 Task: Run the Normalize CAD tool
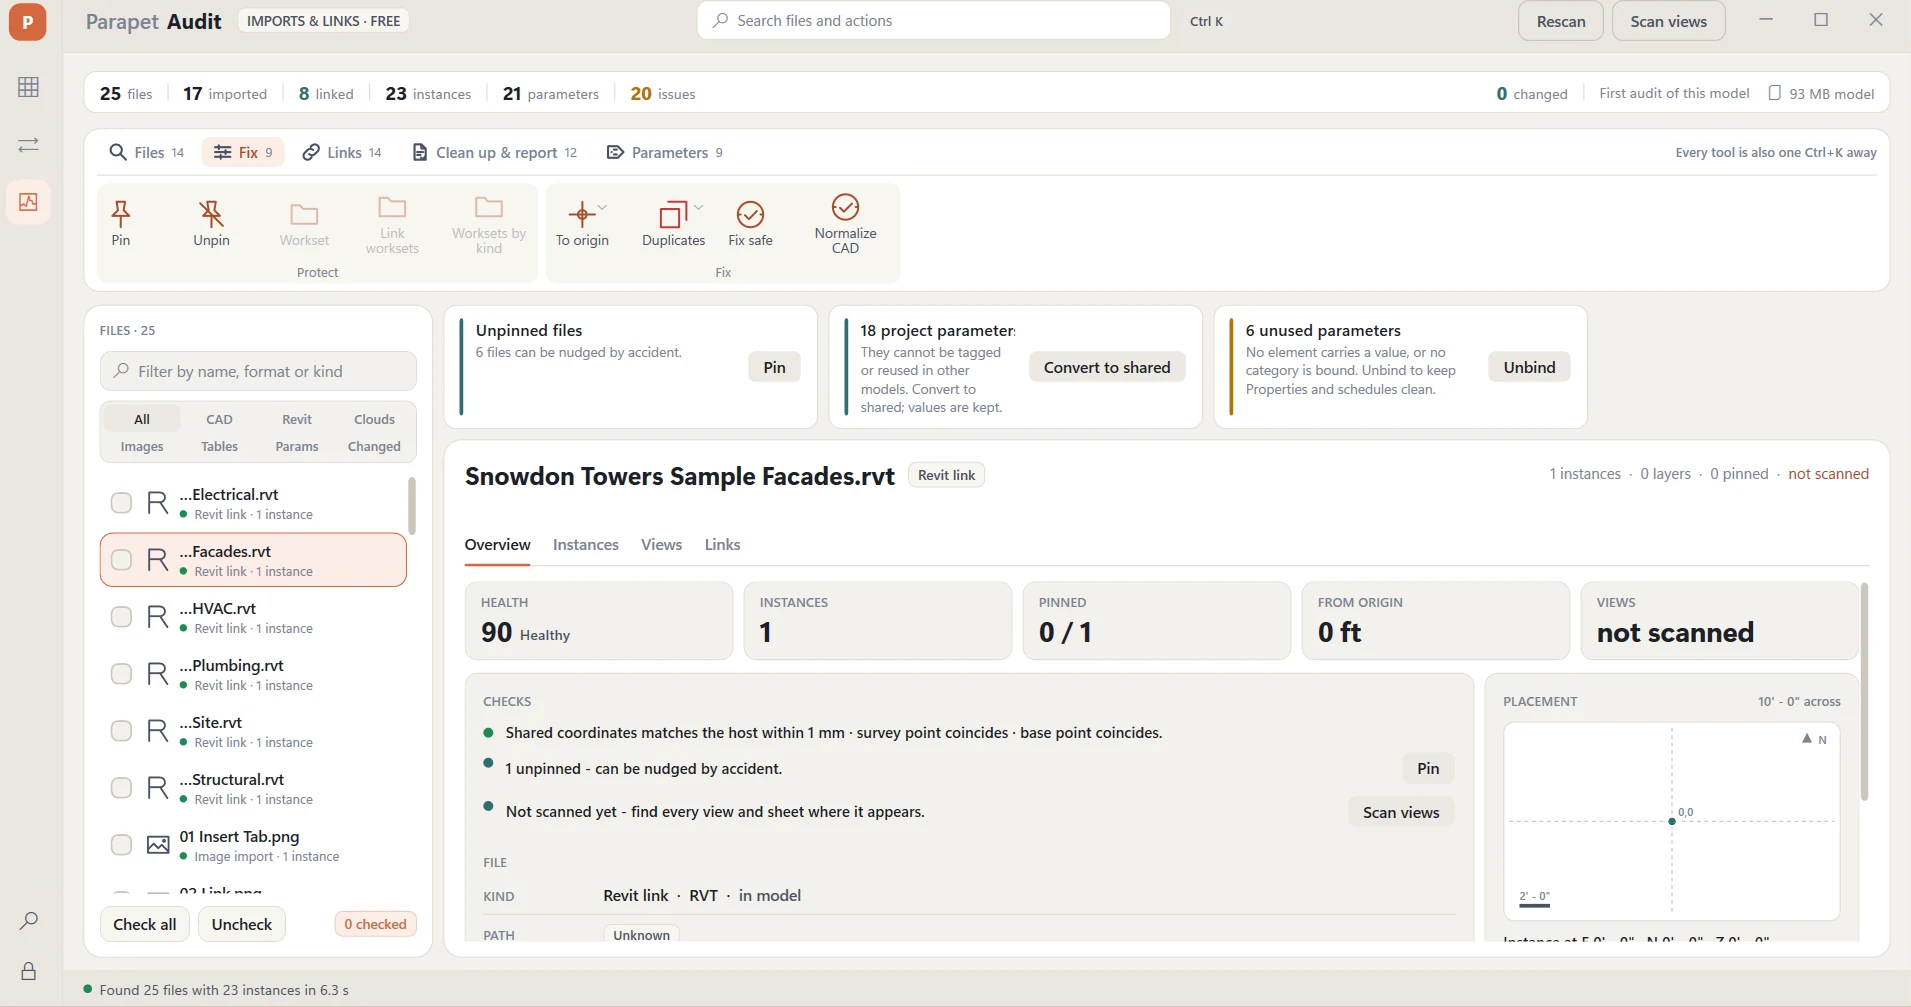pyautogui.click(x=845, y=223)
